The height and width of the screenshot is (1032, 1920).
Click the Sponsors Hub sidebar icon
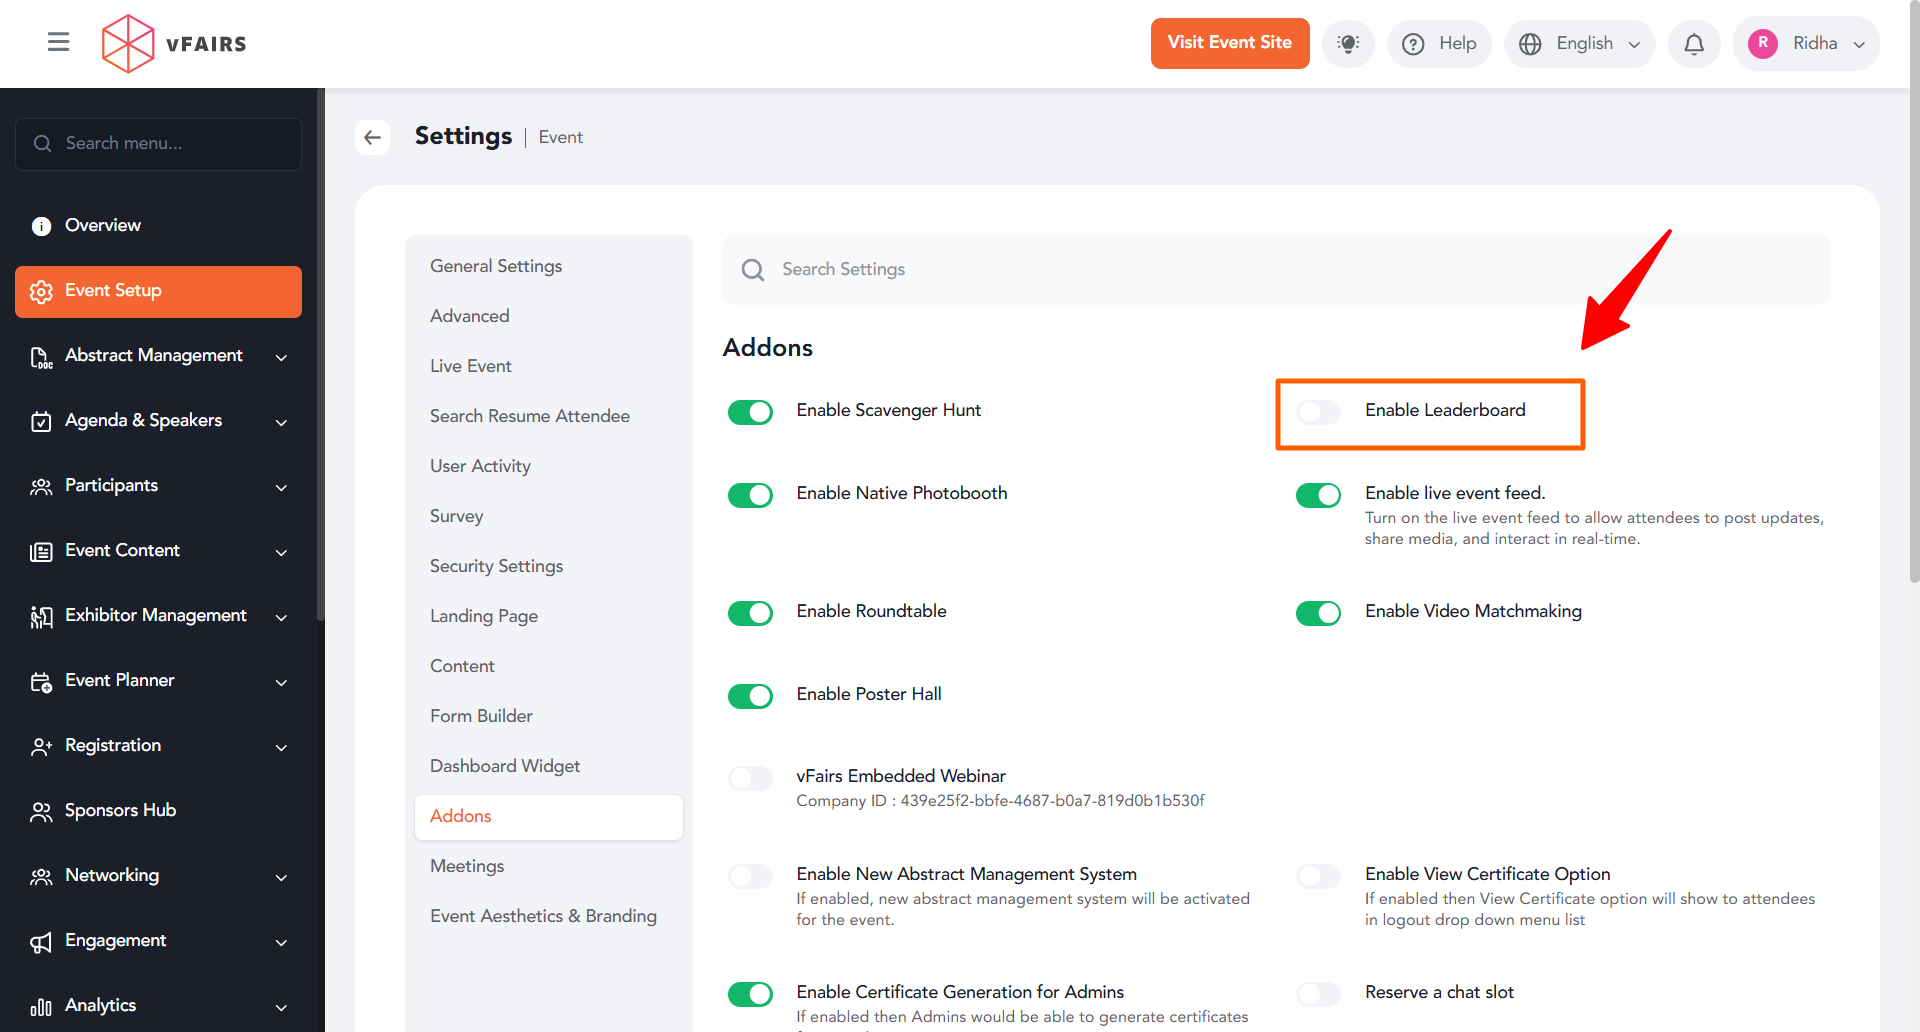tap(41, 811)
